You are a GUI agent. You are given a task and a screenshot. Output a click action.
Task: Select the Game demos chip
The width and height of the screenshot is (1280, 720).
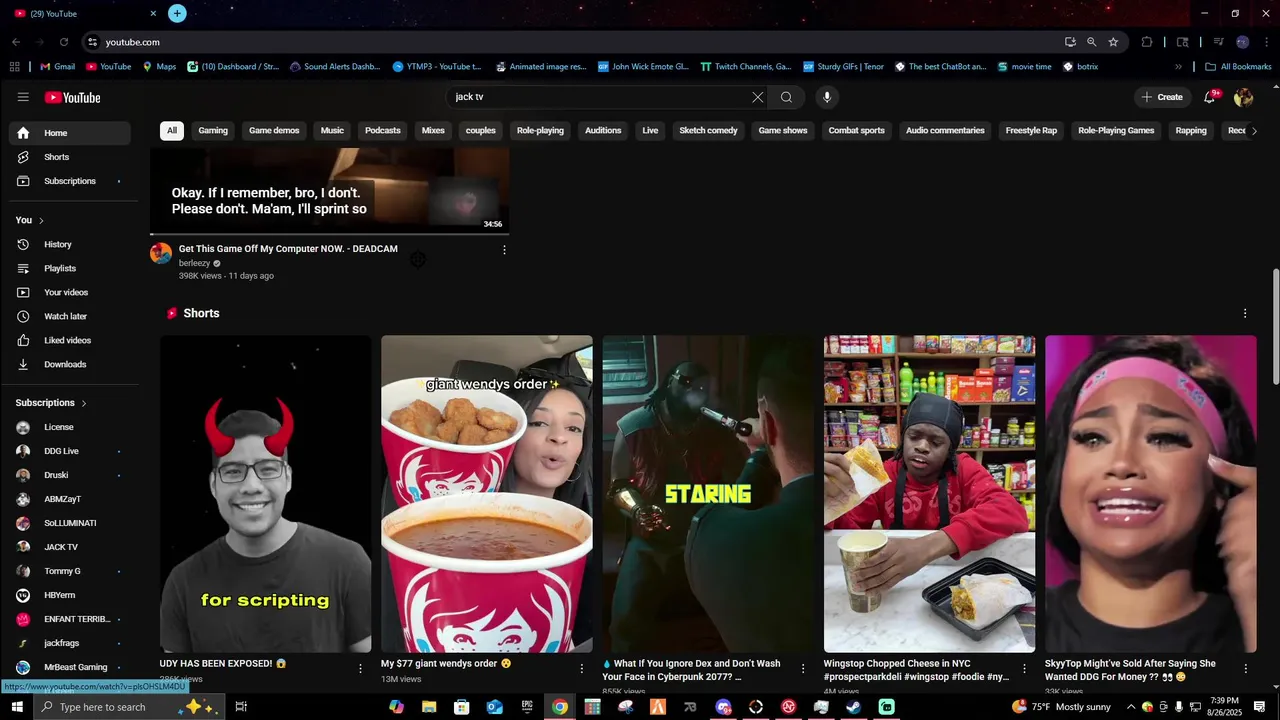(x=274, y=131)
